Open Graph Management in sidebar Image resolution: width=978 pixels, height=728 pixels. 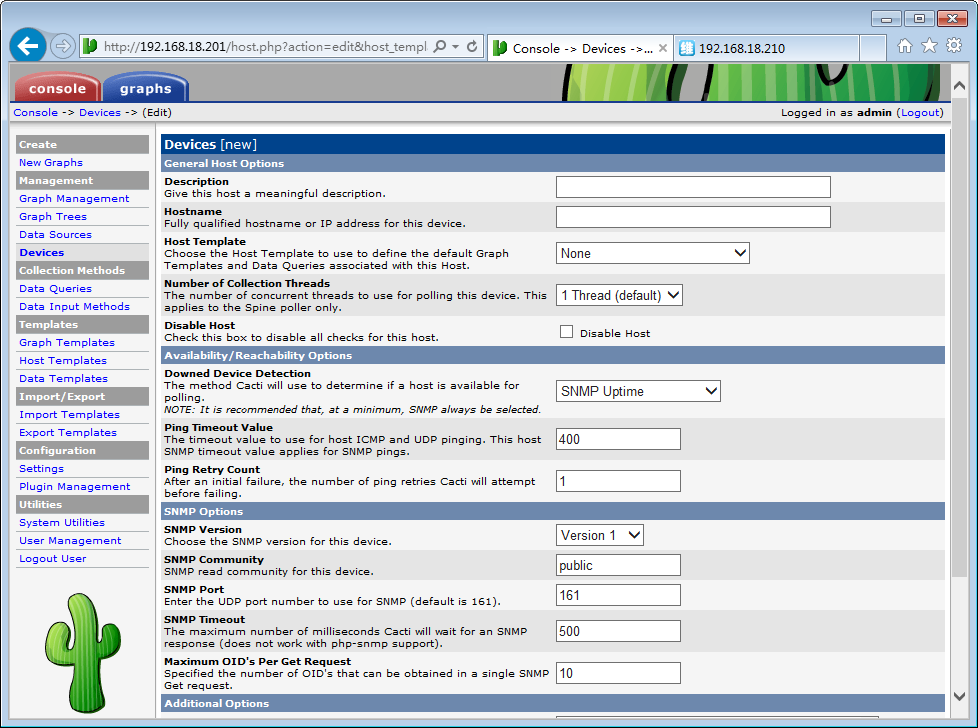pos(74,198)
